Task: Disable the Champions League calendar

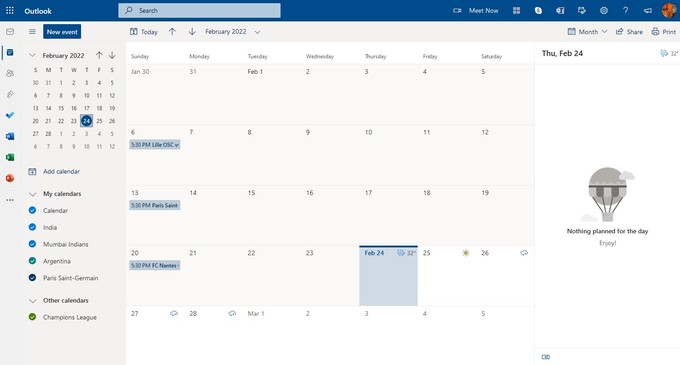Action: point(32,317)
